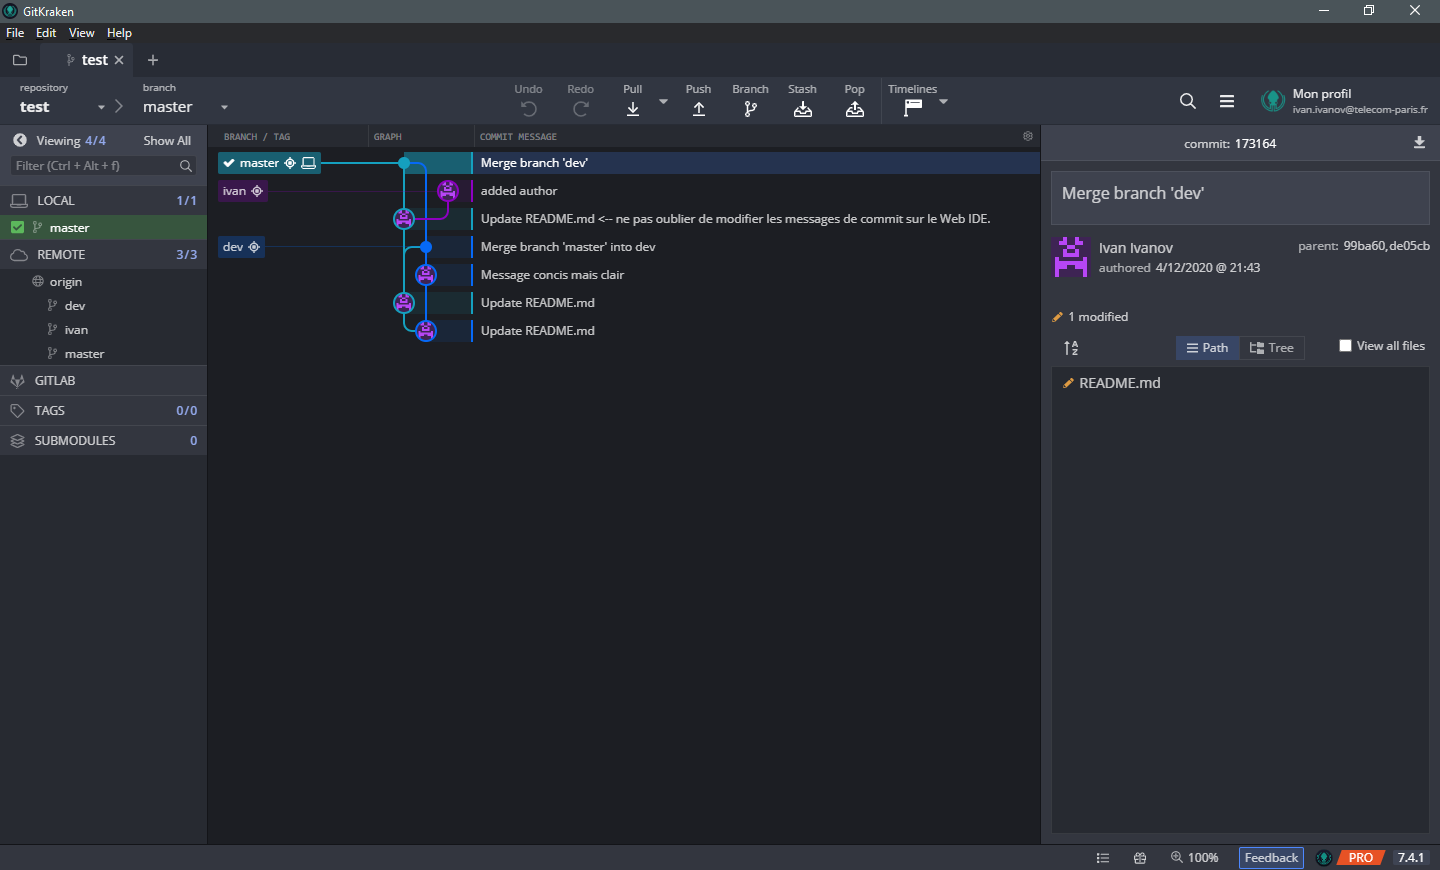Collapse the LOCAL section
The image size is (1440, 870).
104,200
